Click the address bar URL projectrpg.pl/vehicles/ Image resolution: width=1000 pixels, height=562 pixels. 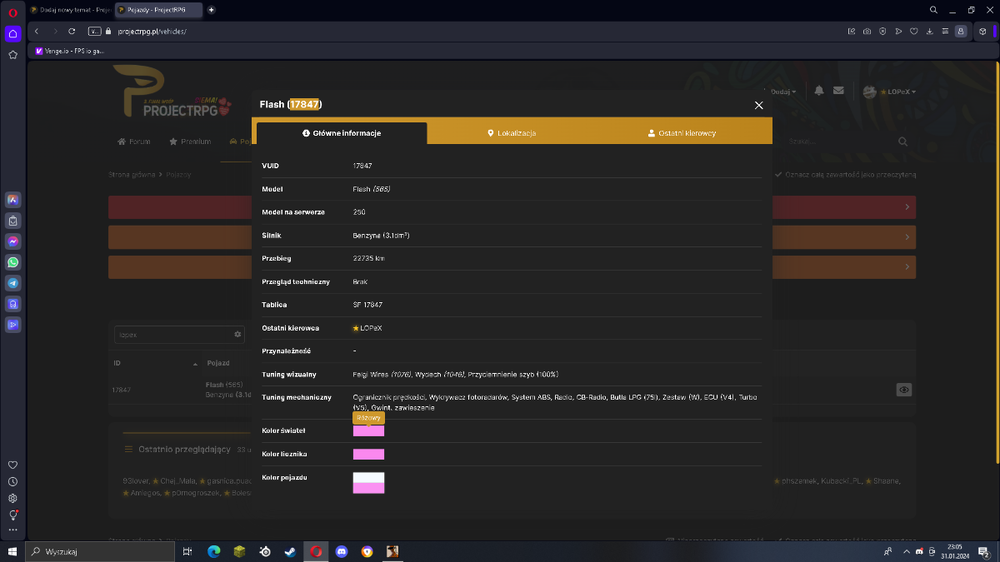tap(152, 31)
